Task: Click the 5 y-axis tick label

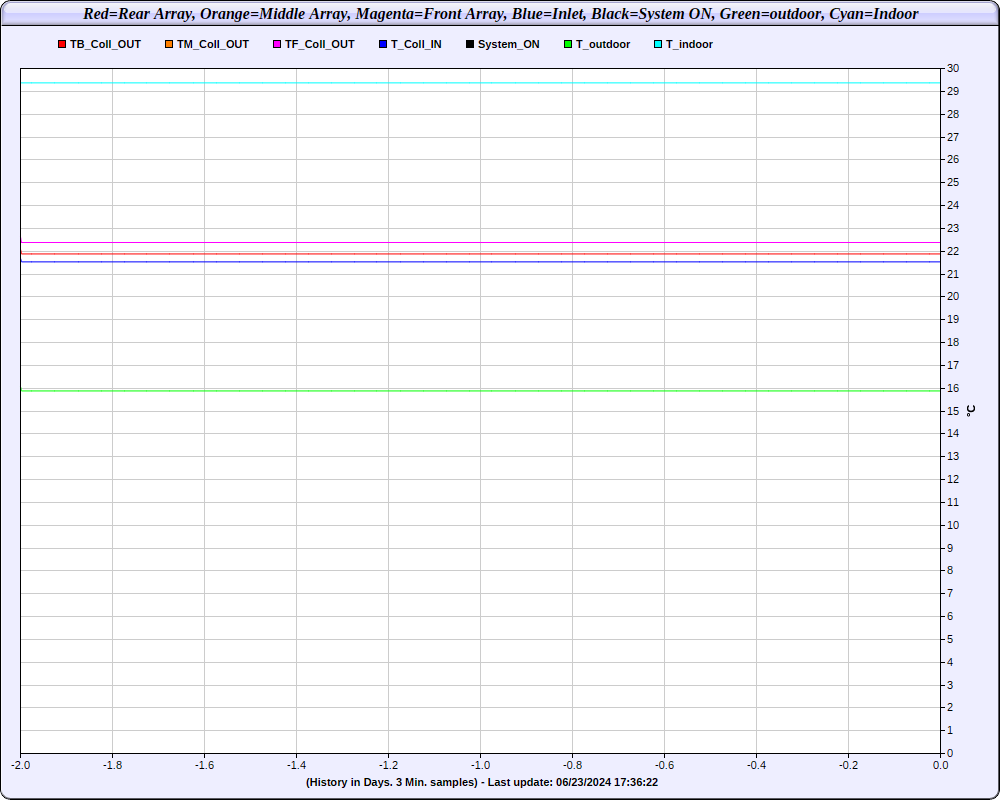Action: 950,639
